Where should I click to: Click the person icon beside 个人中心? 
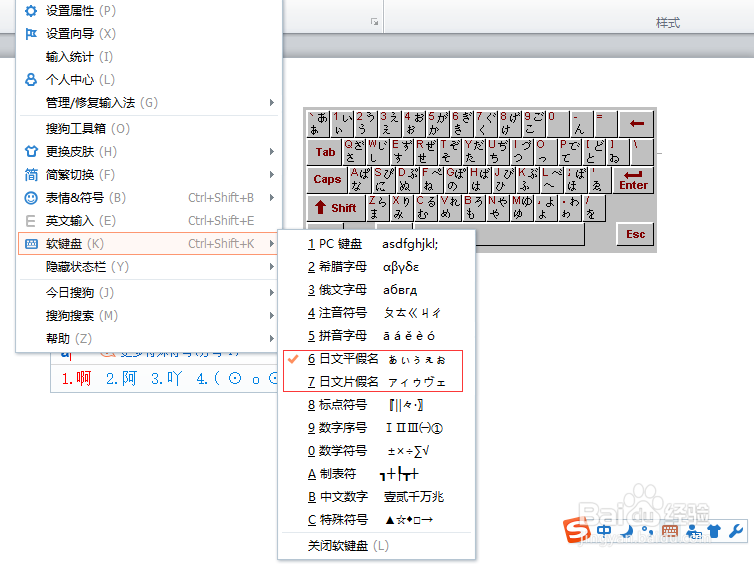31,79
